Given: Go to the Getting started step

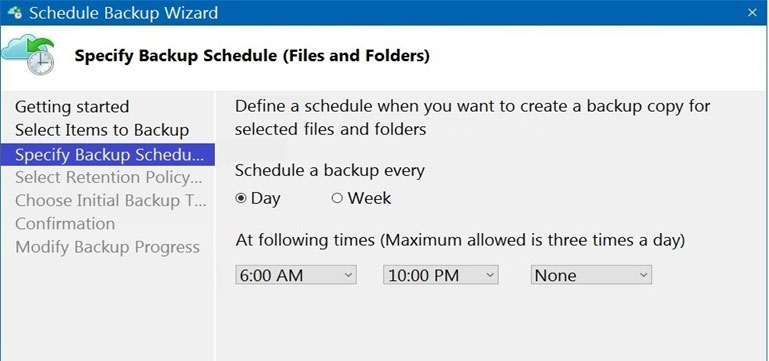Looking at the screenshot, I should click(72, 107).
